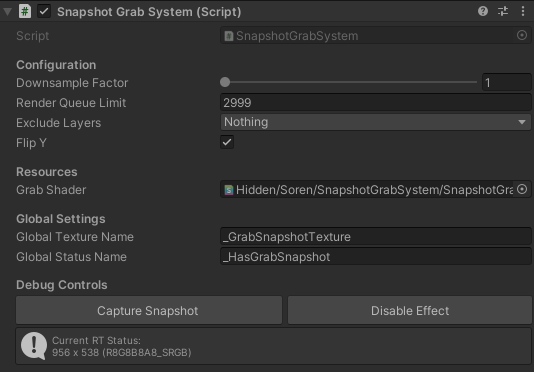Image resolution: width=534 pixels, height=372 pixels.
Task: Click the Render Queue Limit field
Action: pyautogui.click(x=376, y=102)
